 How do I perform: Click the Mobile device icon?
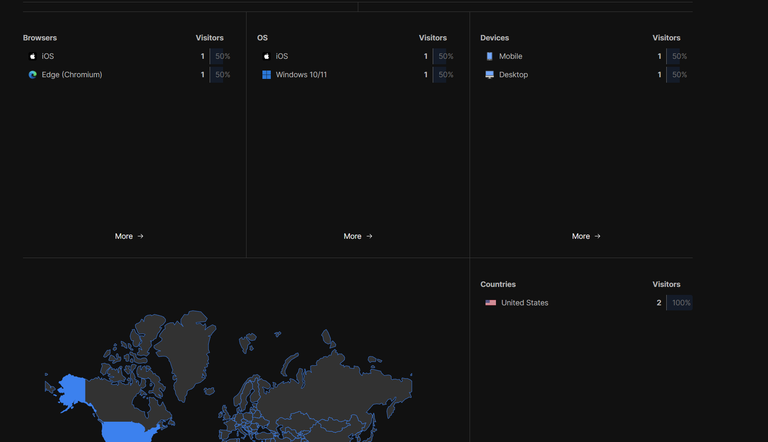(x=489, y=56)
